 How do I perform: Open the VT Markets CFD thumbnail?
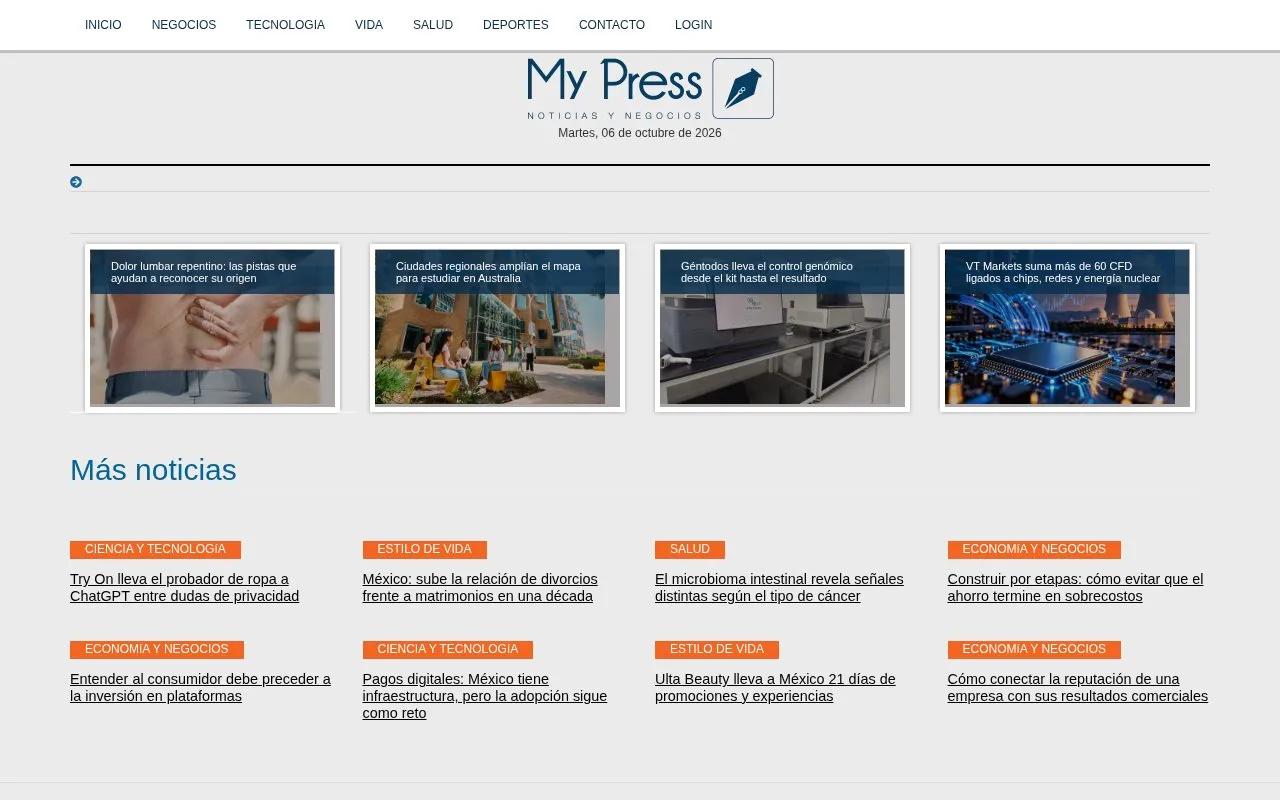click(1067, 328)
